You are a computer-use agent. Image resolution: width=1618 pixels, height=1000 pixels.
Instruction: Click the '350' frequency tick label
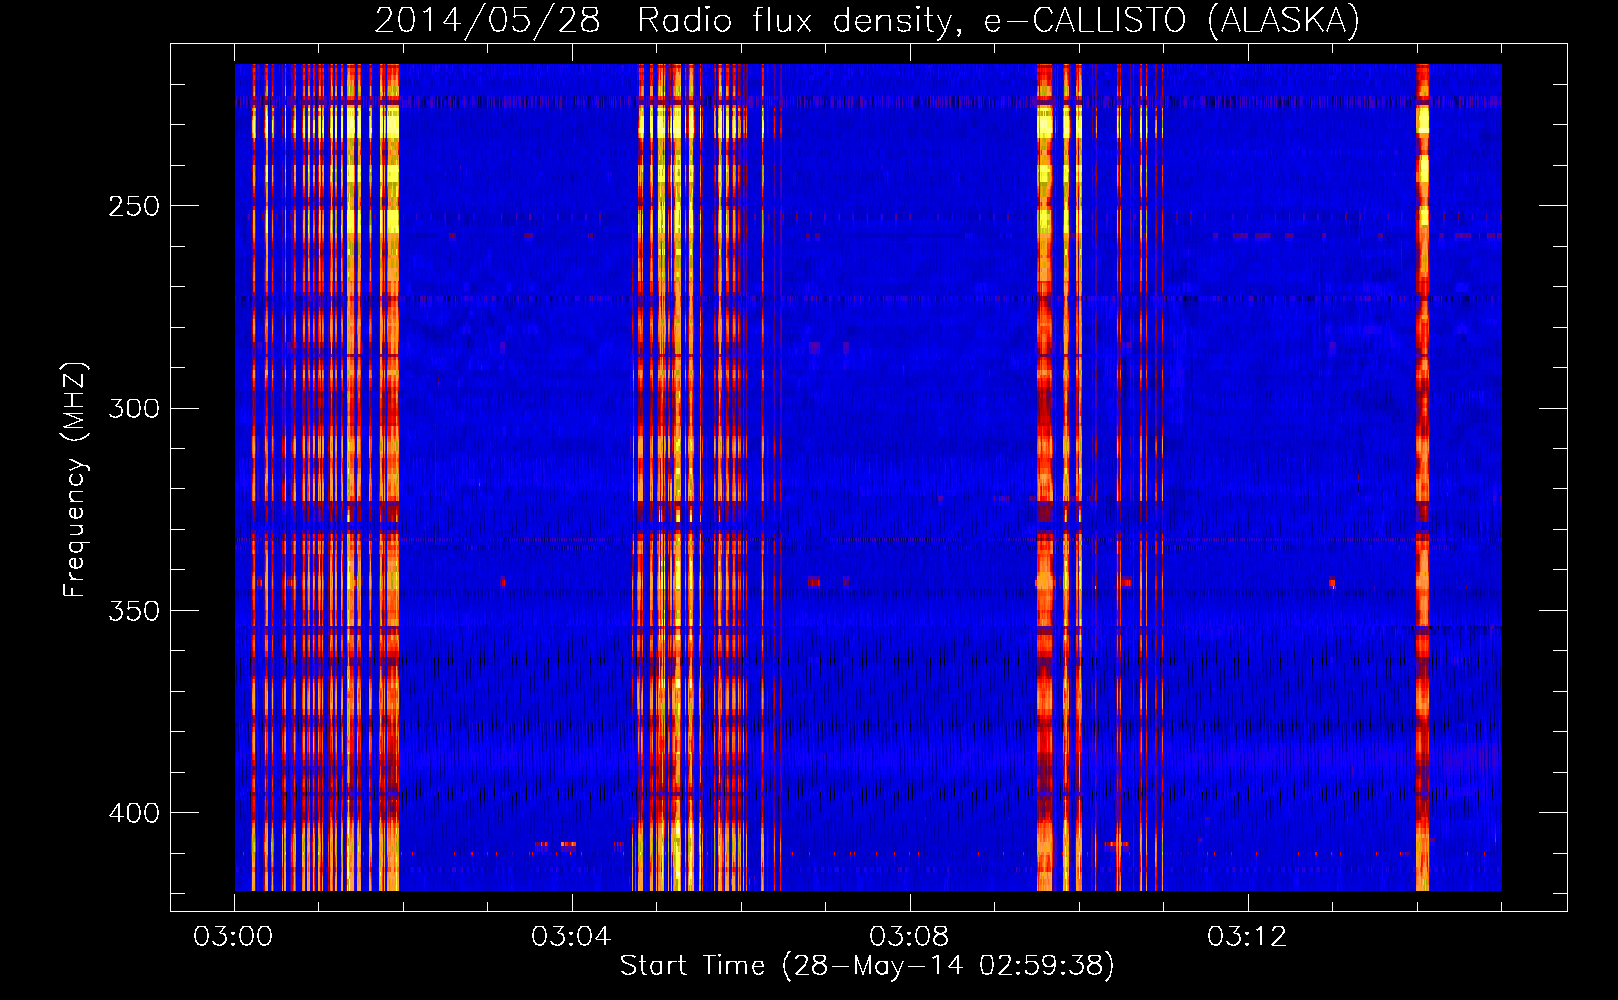pos(134,610)
